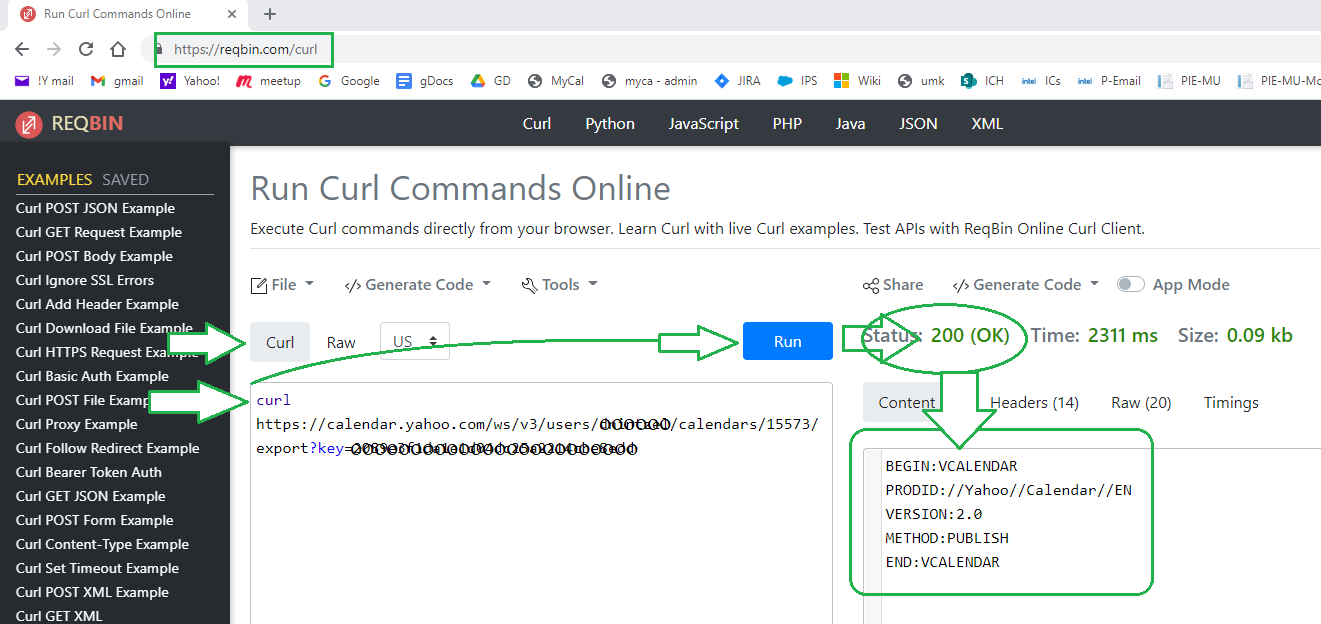Select the Timings response tab
This screenshot has height=624, width=1321.
(x=1230, y=402)
